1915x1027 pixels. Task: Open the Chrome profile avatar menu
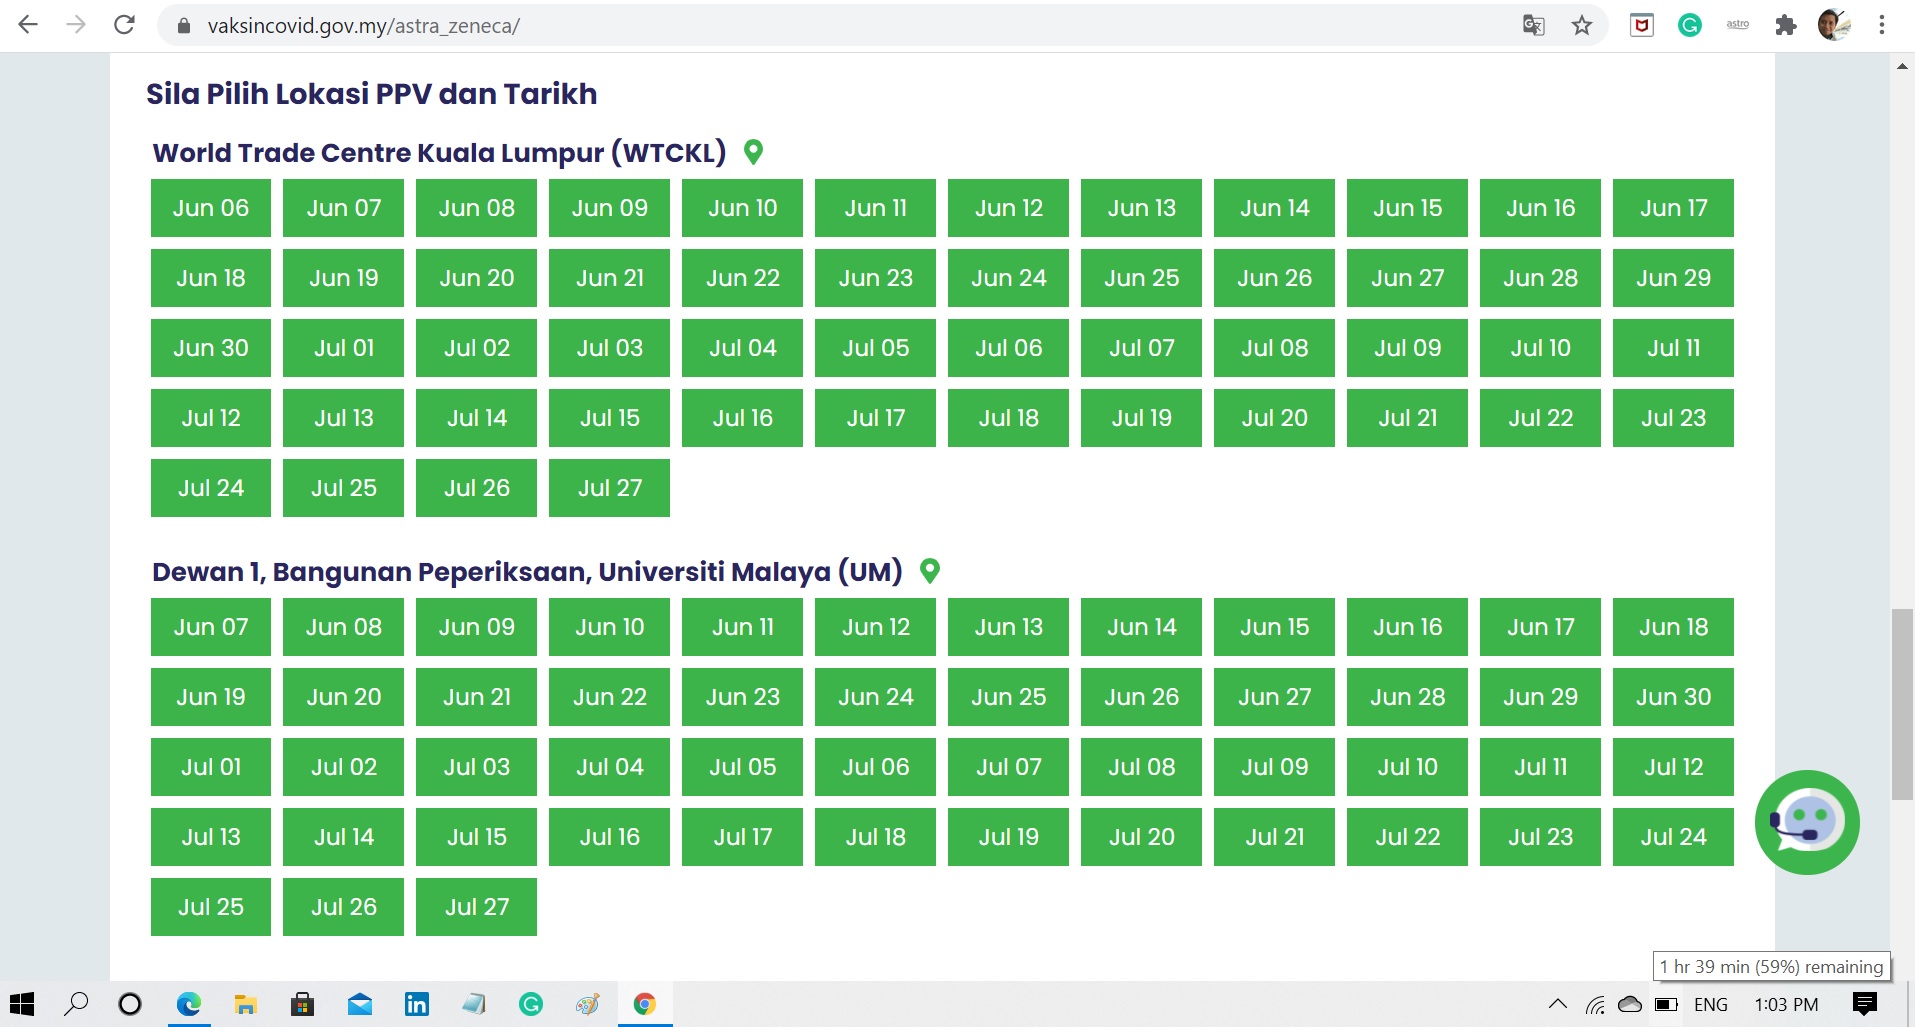point(1833,25)
